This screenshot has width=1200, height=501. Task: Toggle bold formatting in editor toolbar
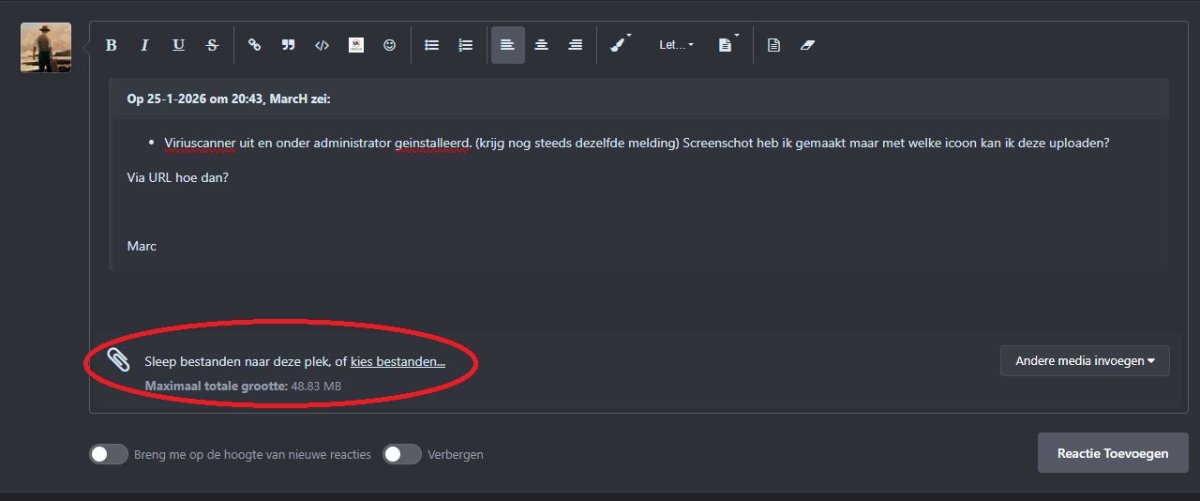tap(111, 45)
